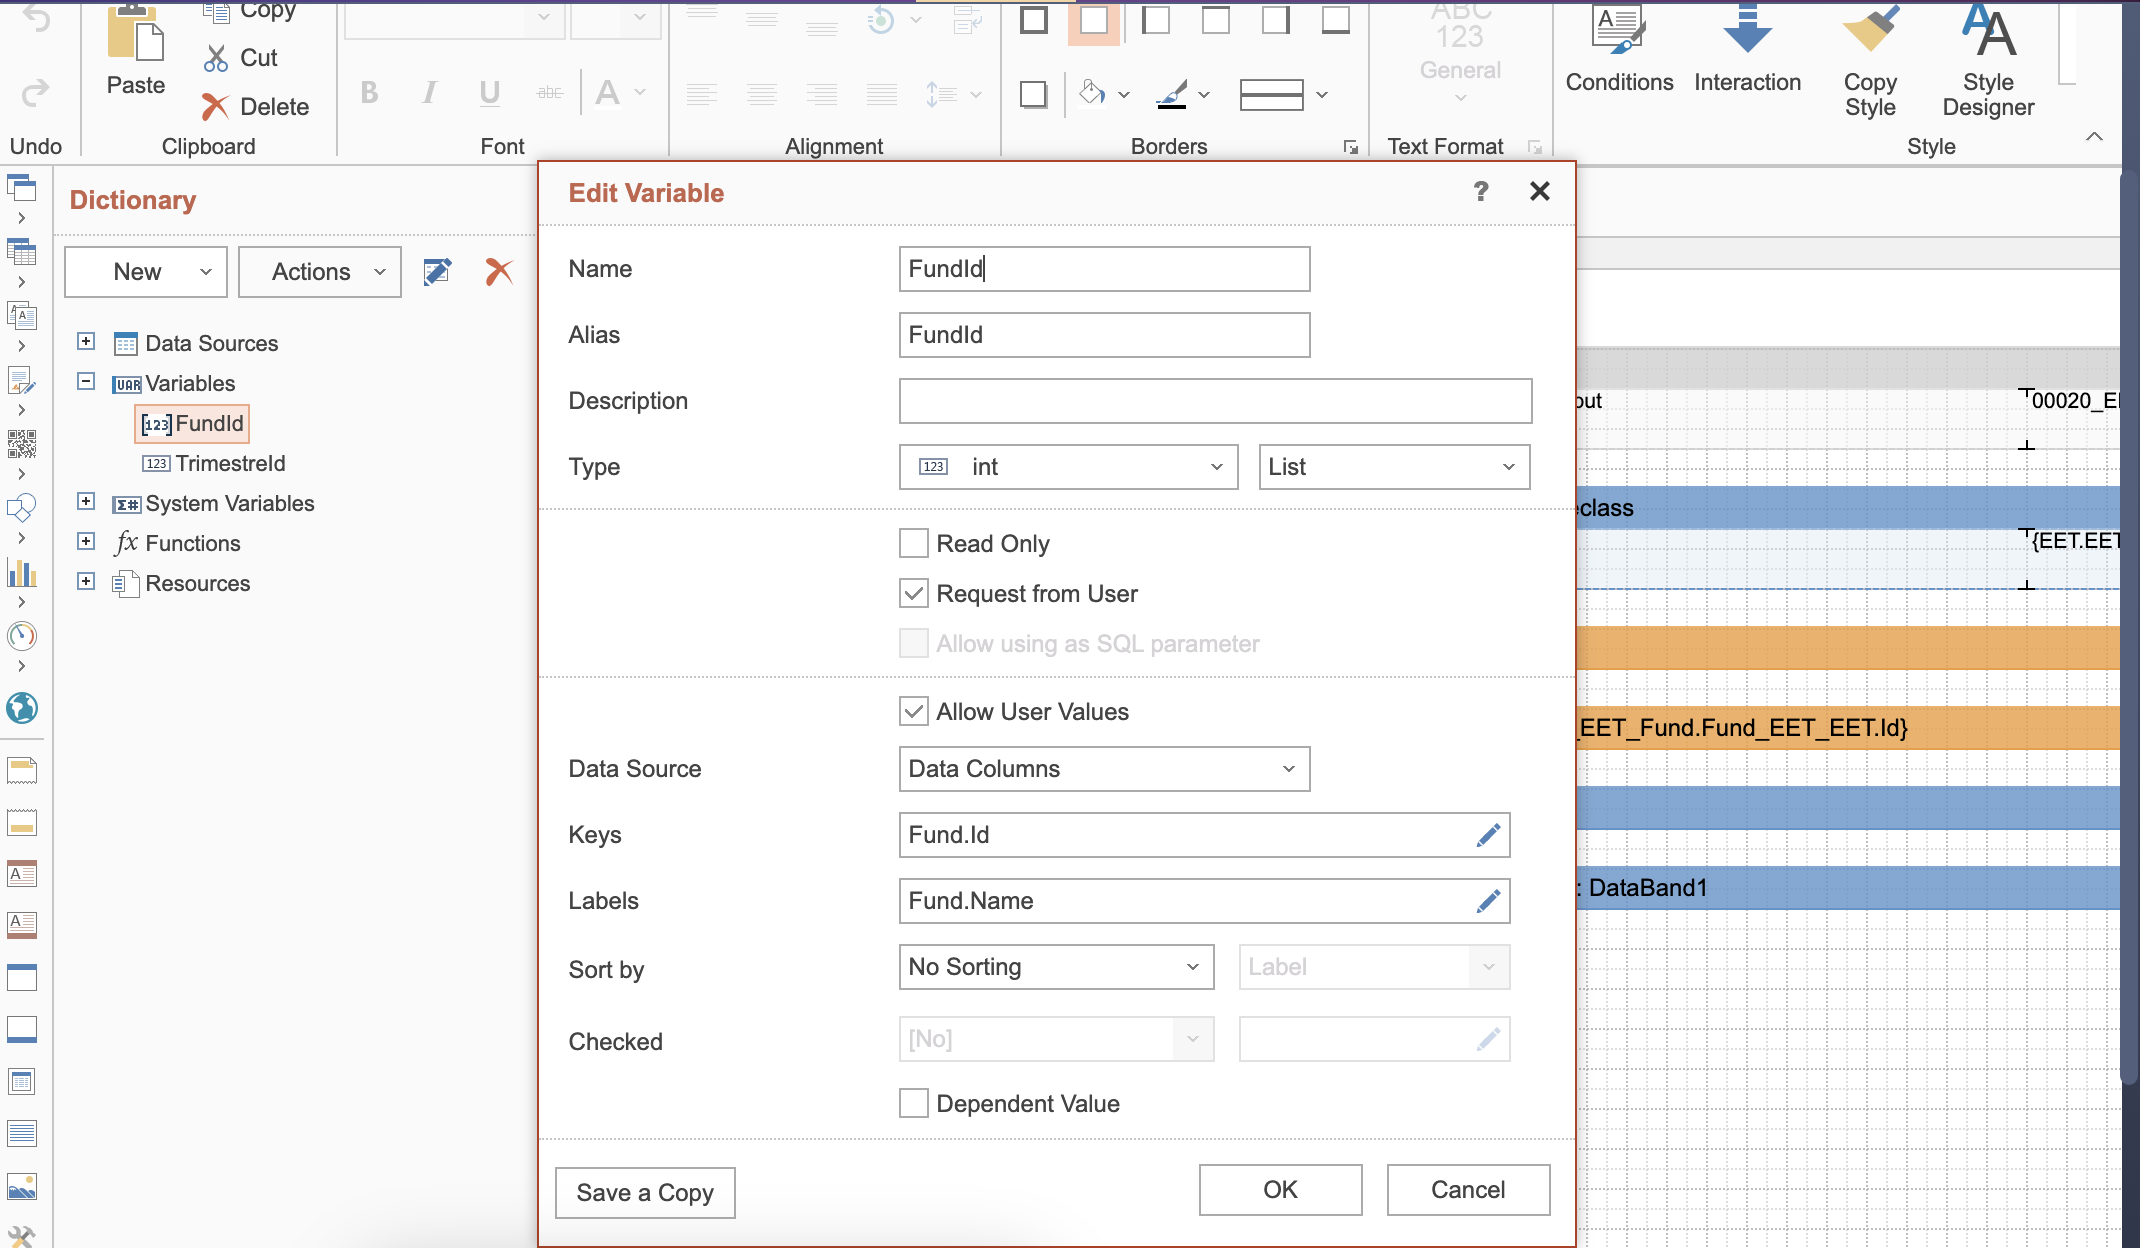The image size is (2140, 1248).
Task: Open the New dropdown in Dictionary
Action: 146,272
